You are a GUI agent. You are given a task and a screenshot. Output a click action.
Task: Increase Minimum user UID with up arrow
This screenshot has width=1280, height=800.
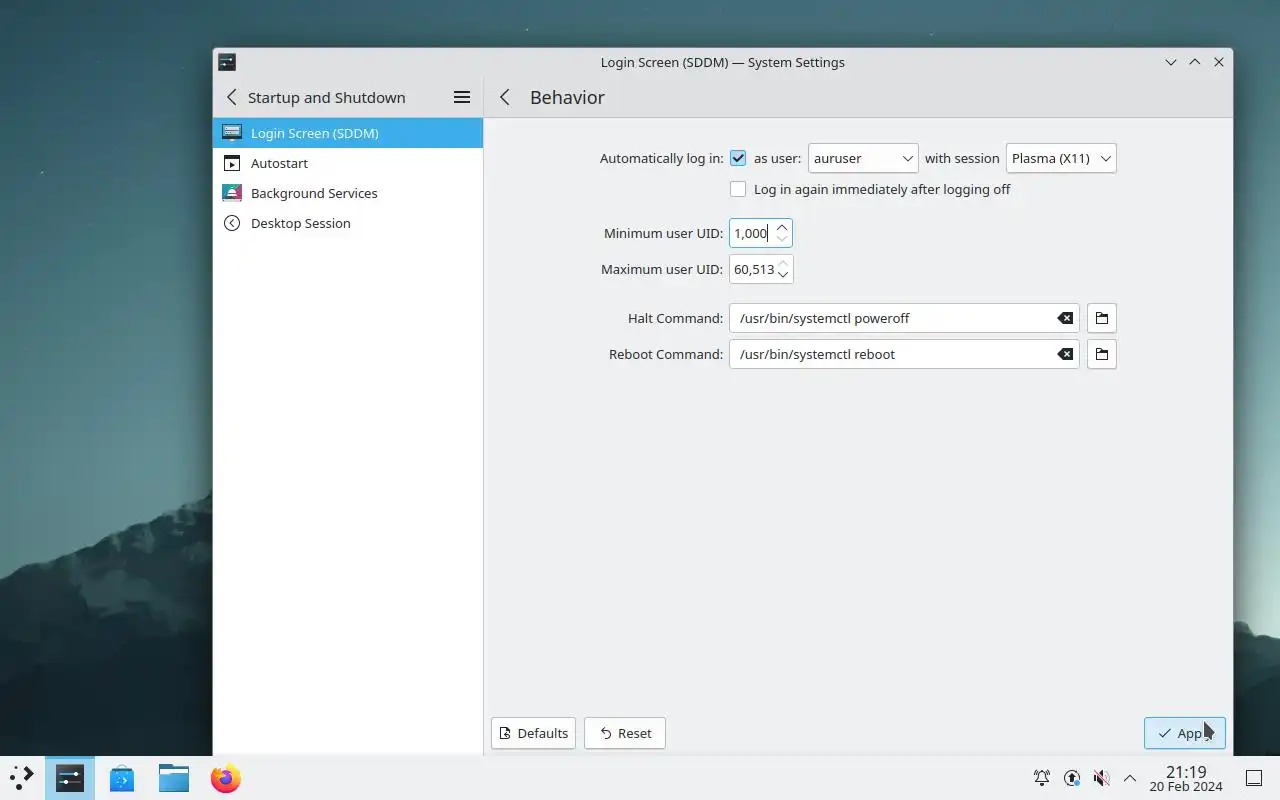coord(782,227)
